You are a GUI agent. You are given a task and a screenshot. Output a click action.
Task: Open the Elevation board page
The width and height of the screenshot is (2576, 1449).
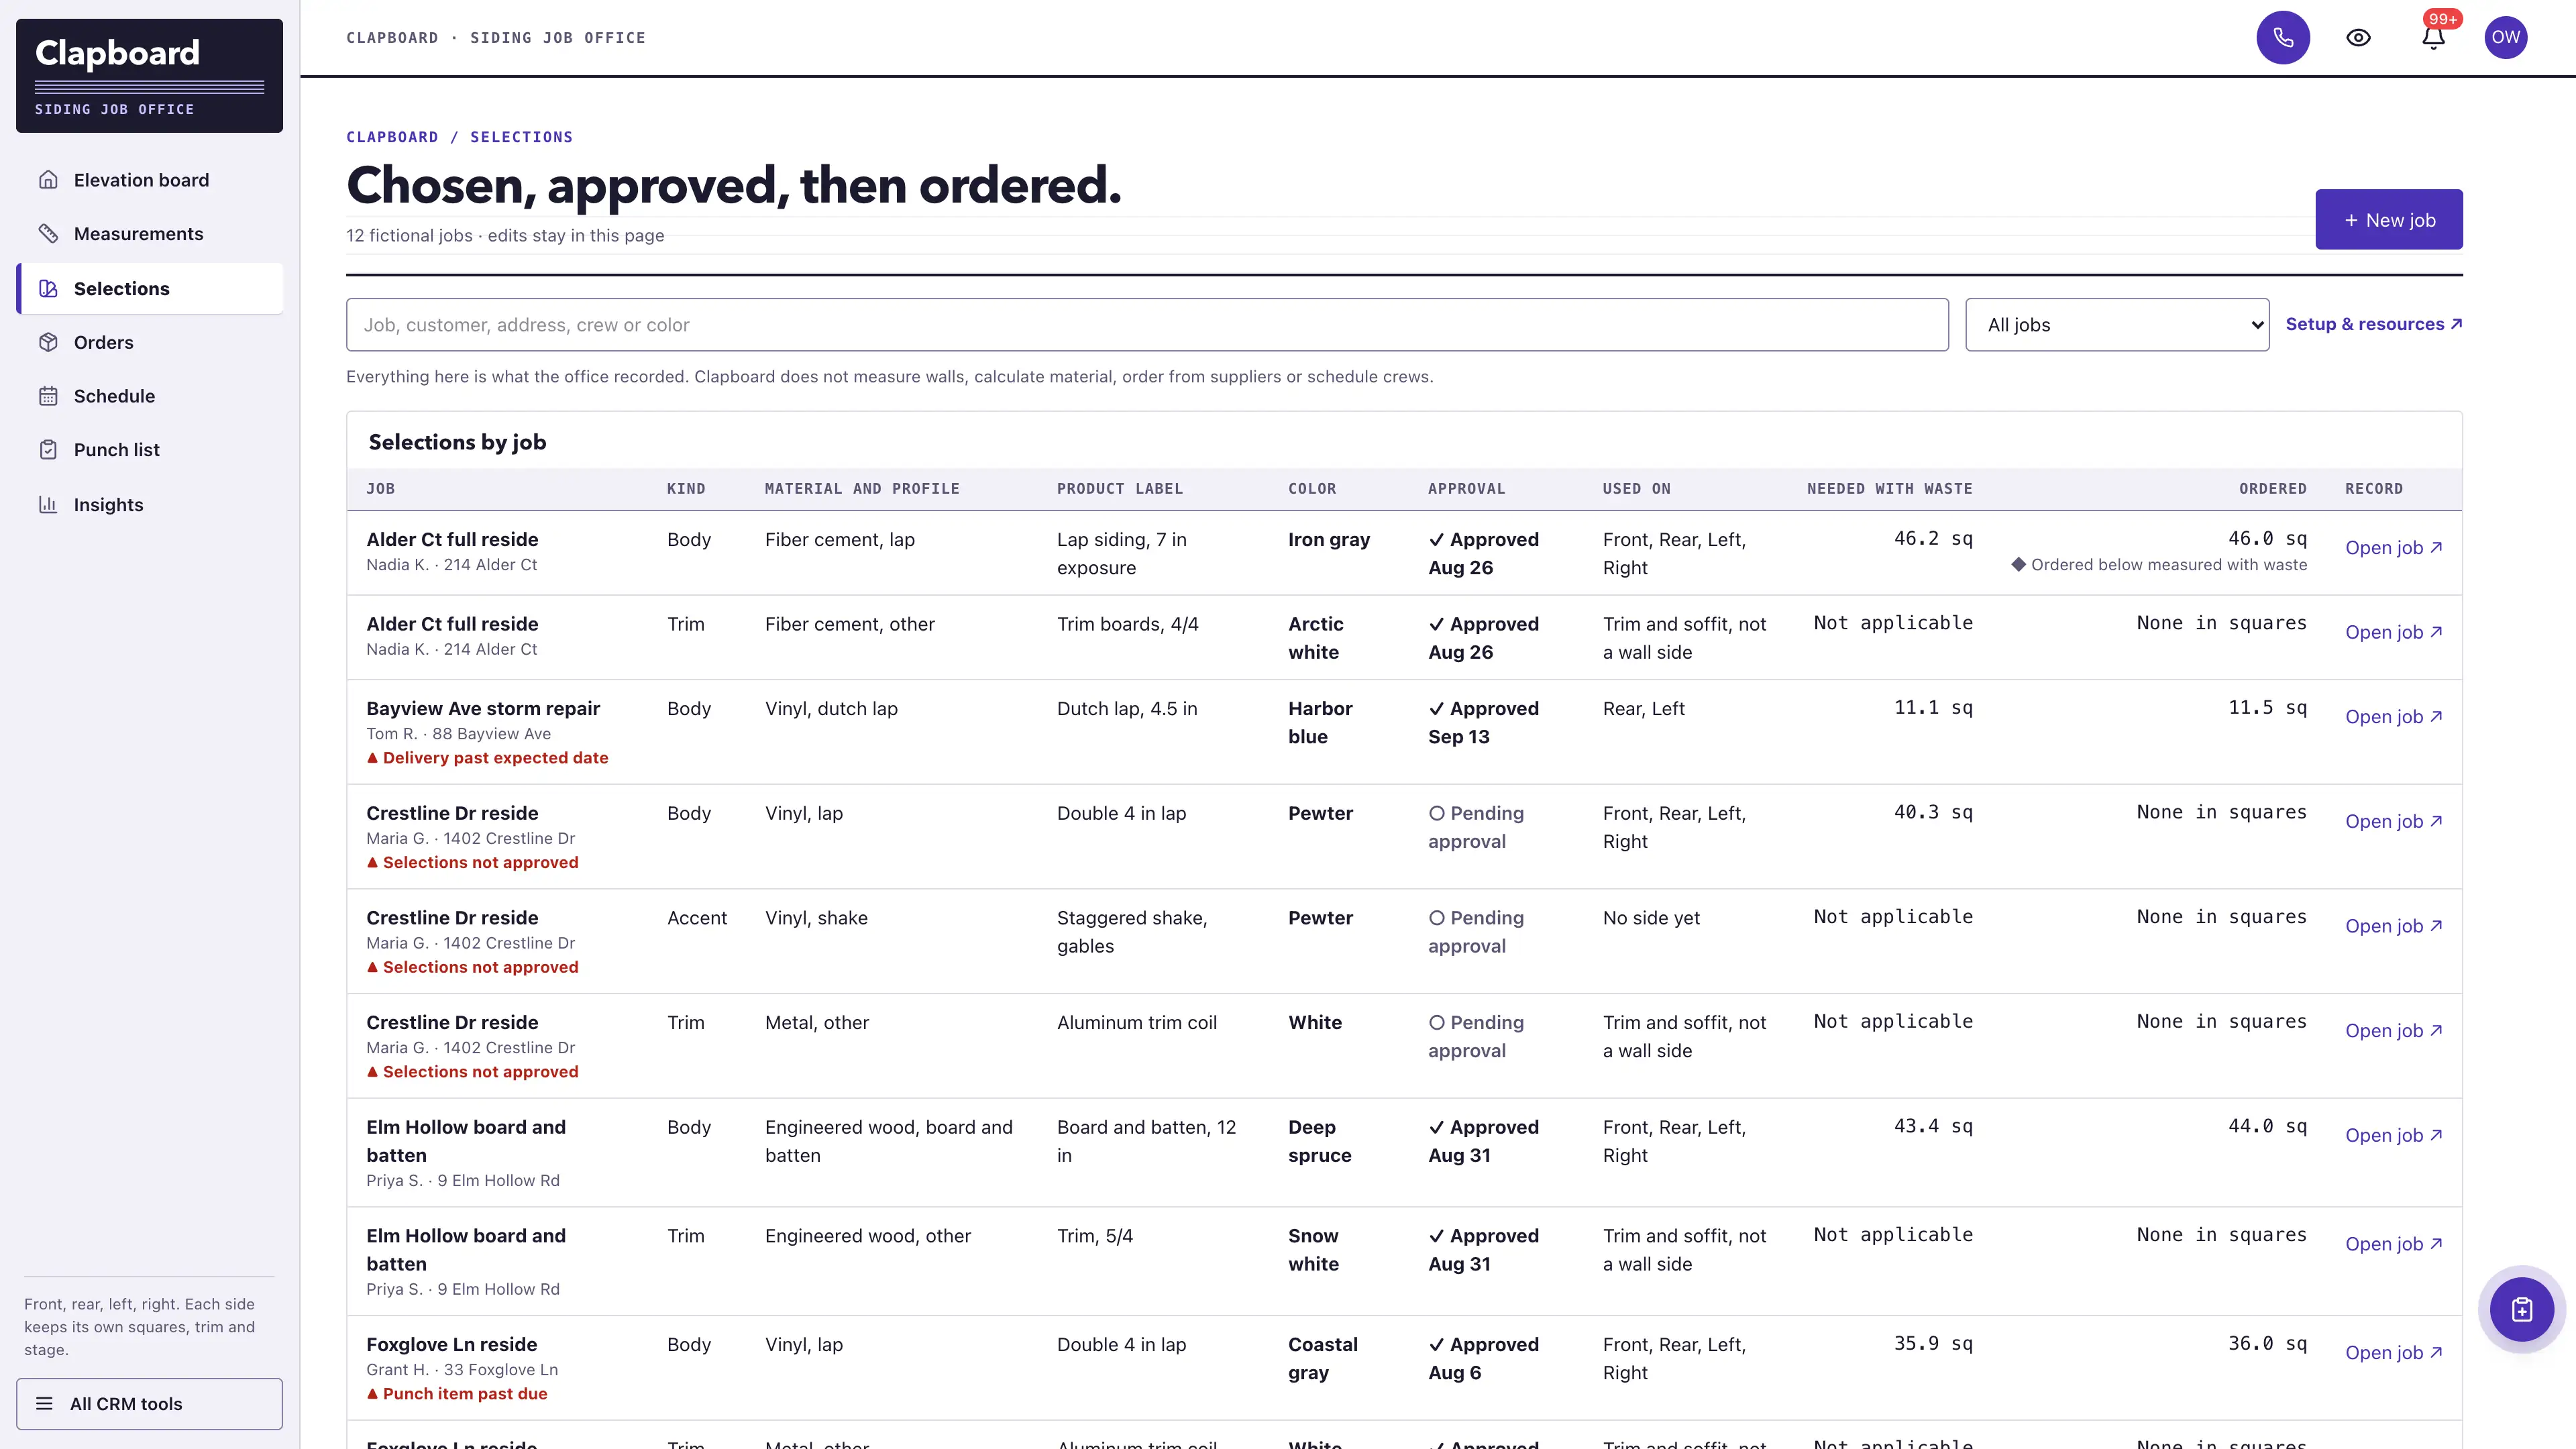coord(150,180)
